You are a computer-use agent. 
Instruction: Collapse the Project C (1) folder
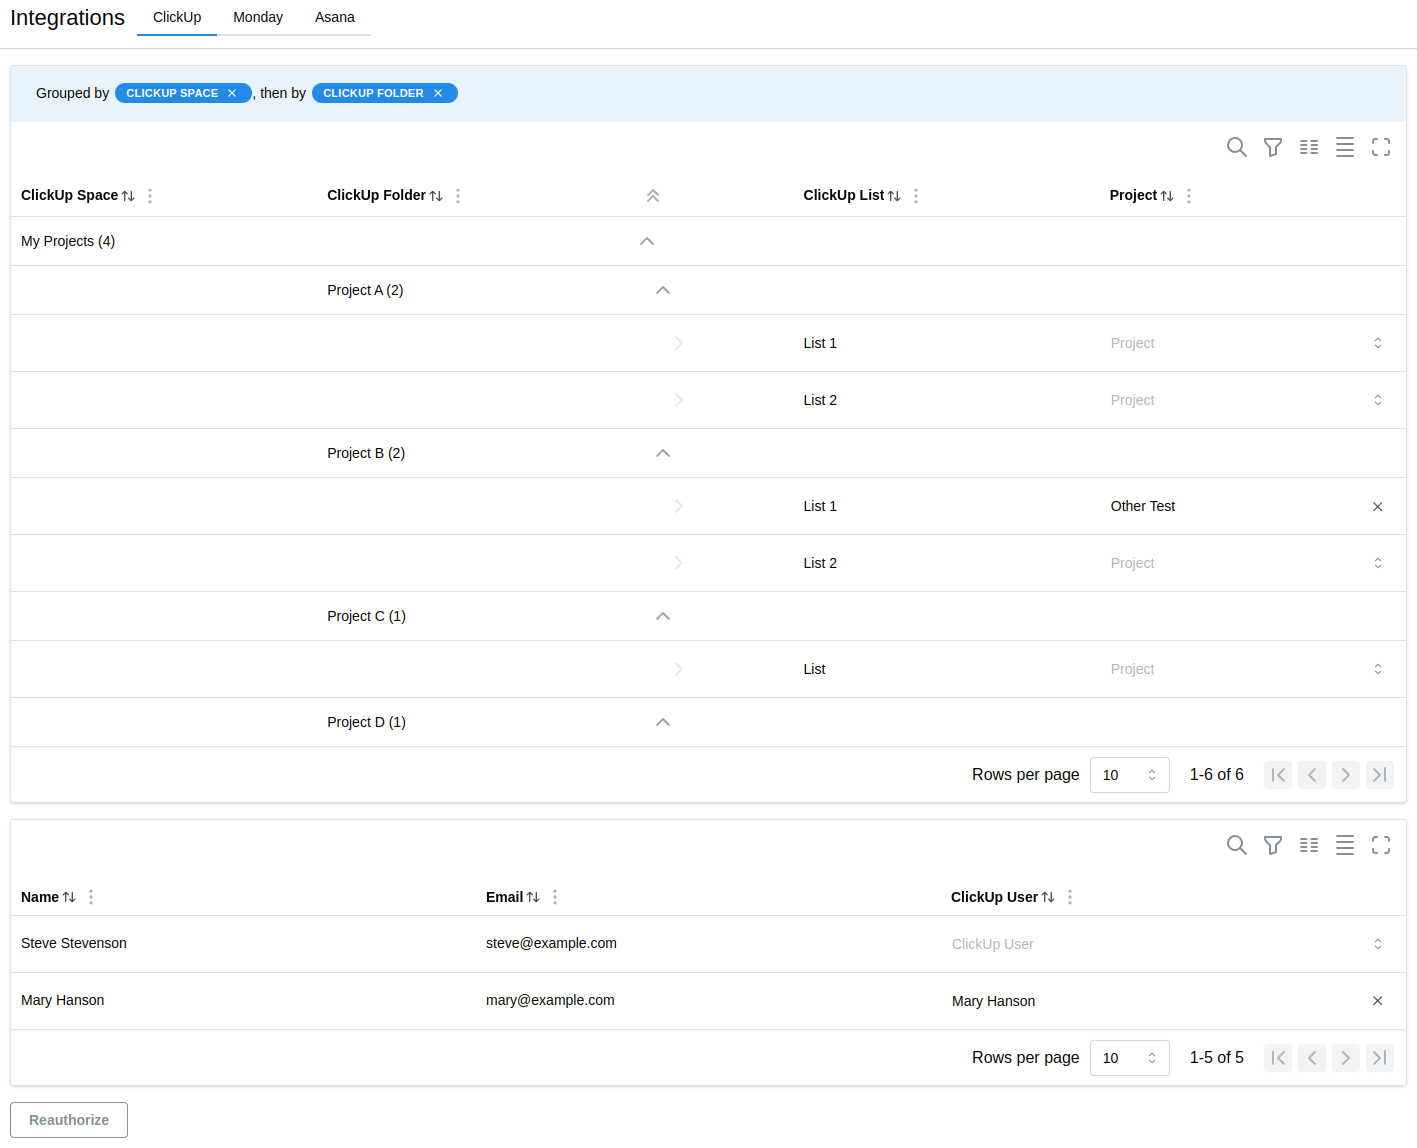point(663,616)
